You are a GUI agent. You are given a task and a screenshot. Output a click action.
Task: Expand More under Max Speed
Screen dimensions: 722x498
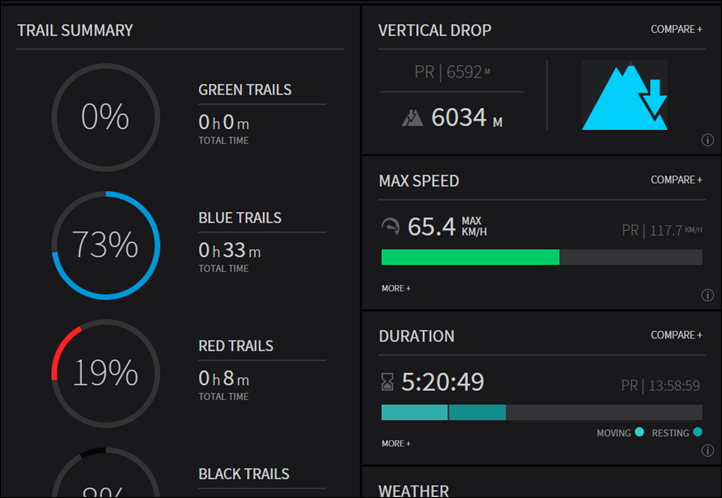pos(396,288)
